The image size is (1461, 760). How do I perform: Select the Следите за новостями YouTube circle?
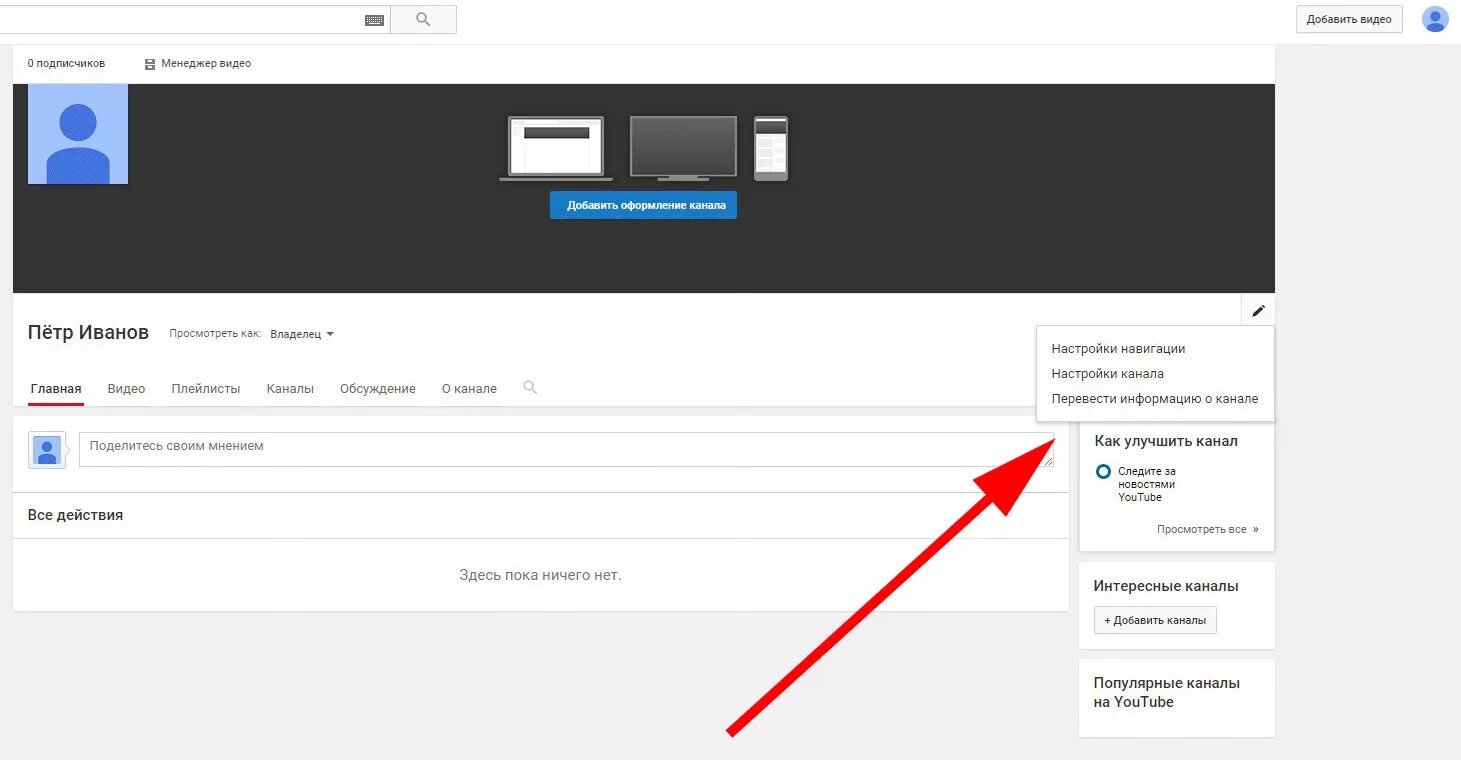coord(1103,471)
